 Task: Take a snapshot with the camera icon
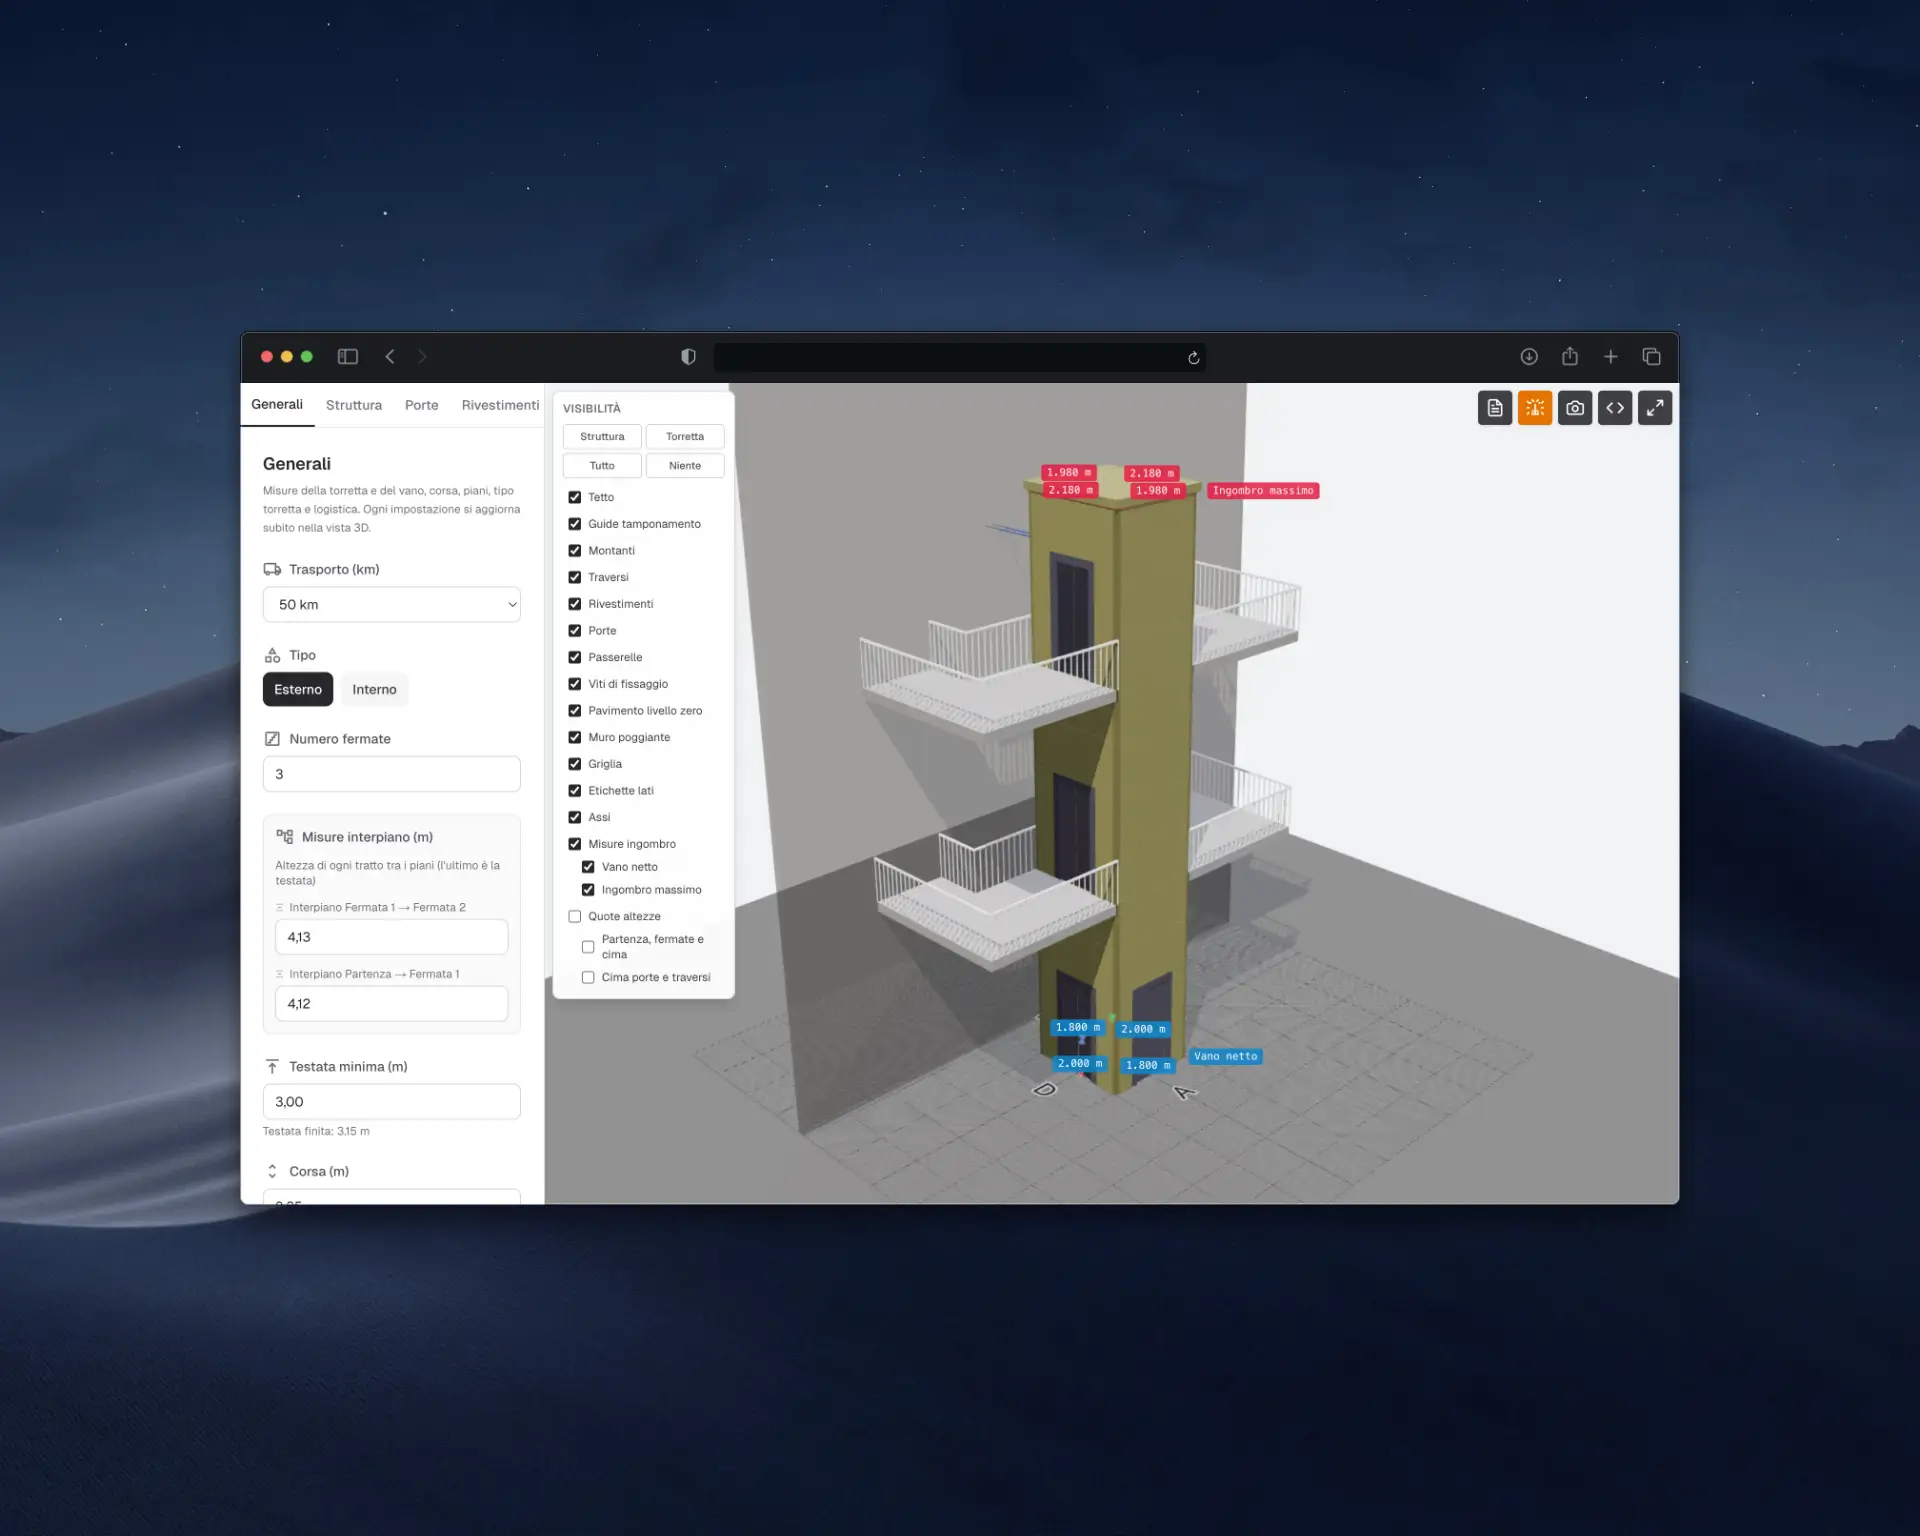(1574, 408)
